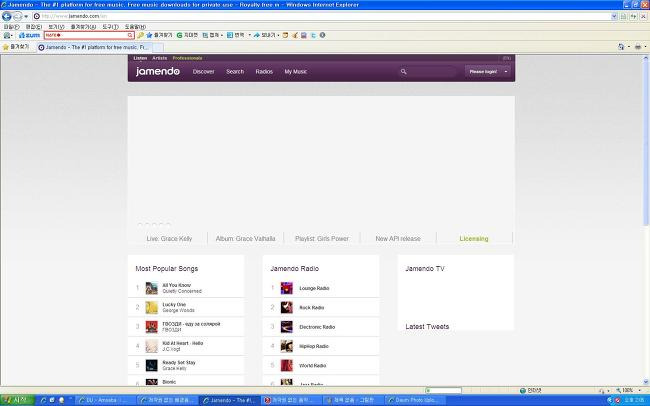Click the magnifier in zum search box
Image resolution: width=650 pixels, height=406 pixels.
pyautogui.click(x=130, y=35)
